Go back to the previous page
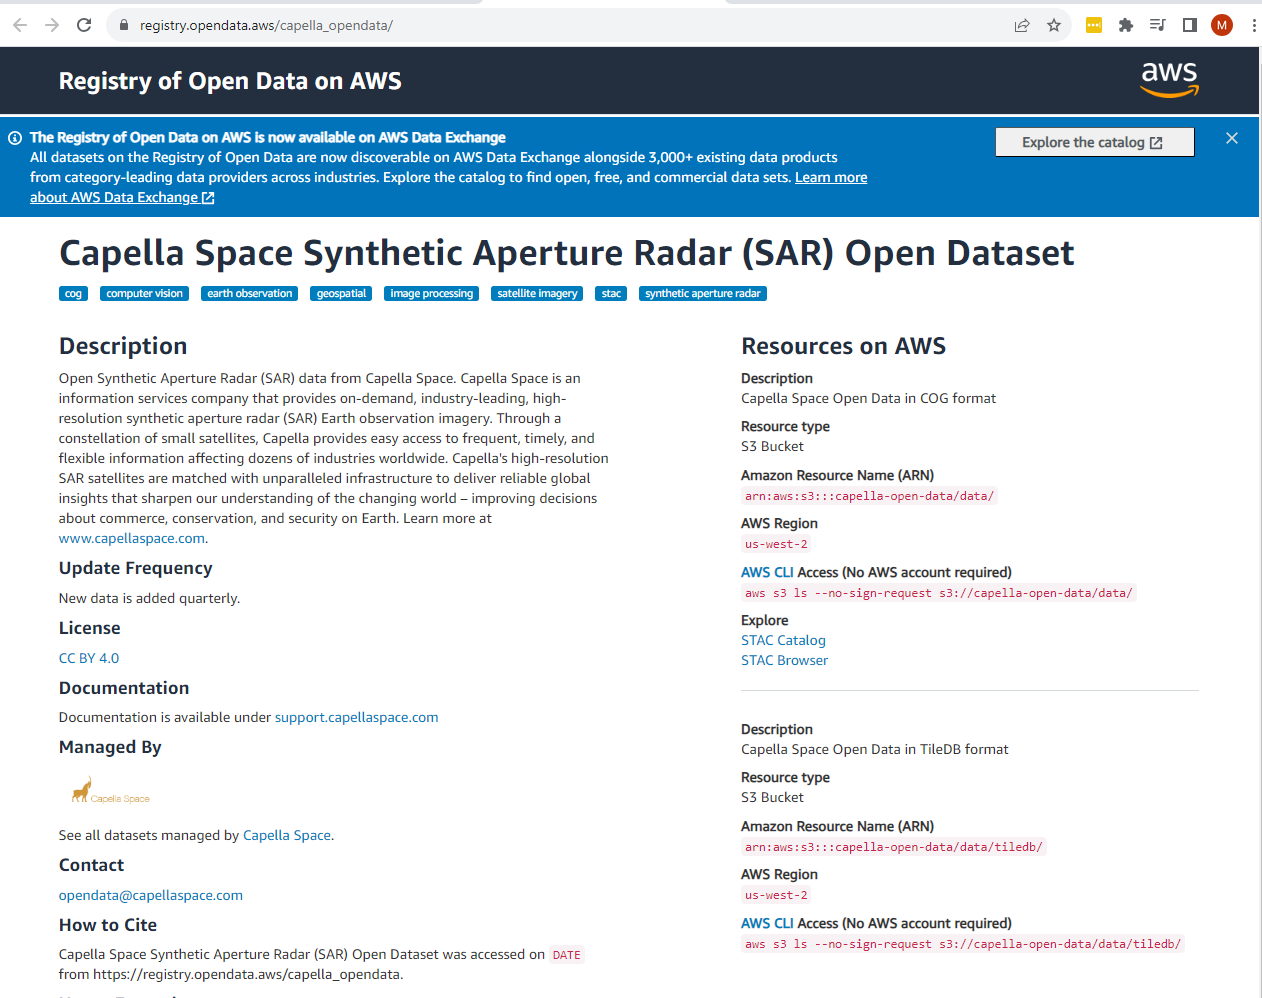Screen dimensions: 1262x998 tap(20, 25)
